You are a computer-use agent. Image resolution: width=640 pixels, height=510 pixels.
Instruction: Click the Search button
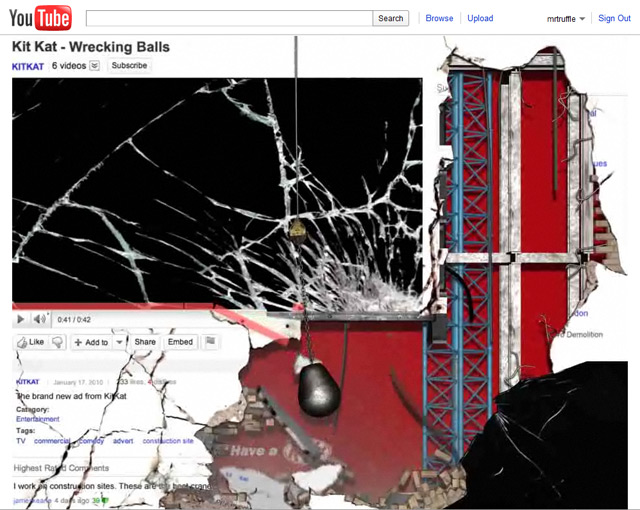pyautogui.click(x=391, y=18)
